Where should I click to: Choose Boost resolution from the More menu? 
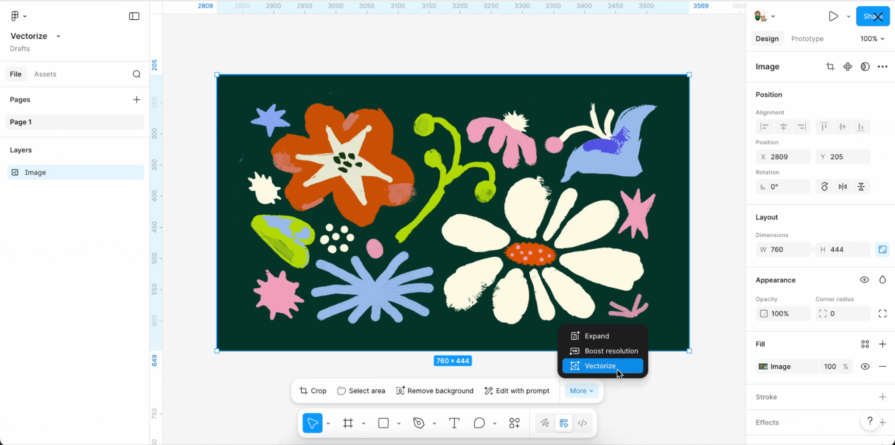[x=603, y=351]
